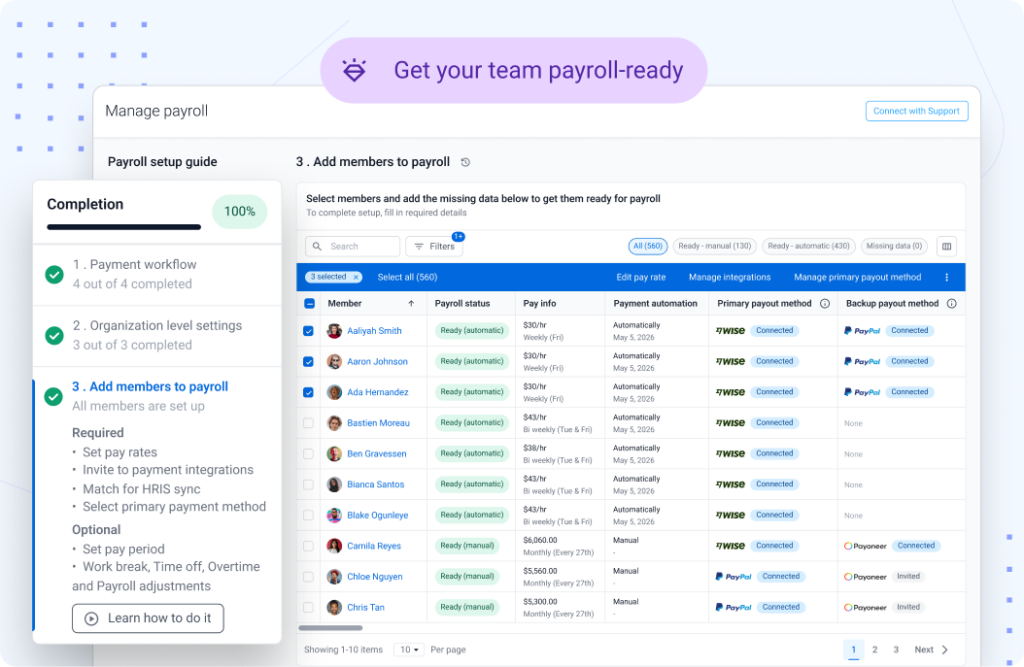Click the search magnifier icon

[x=317, y=246]
